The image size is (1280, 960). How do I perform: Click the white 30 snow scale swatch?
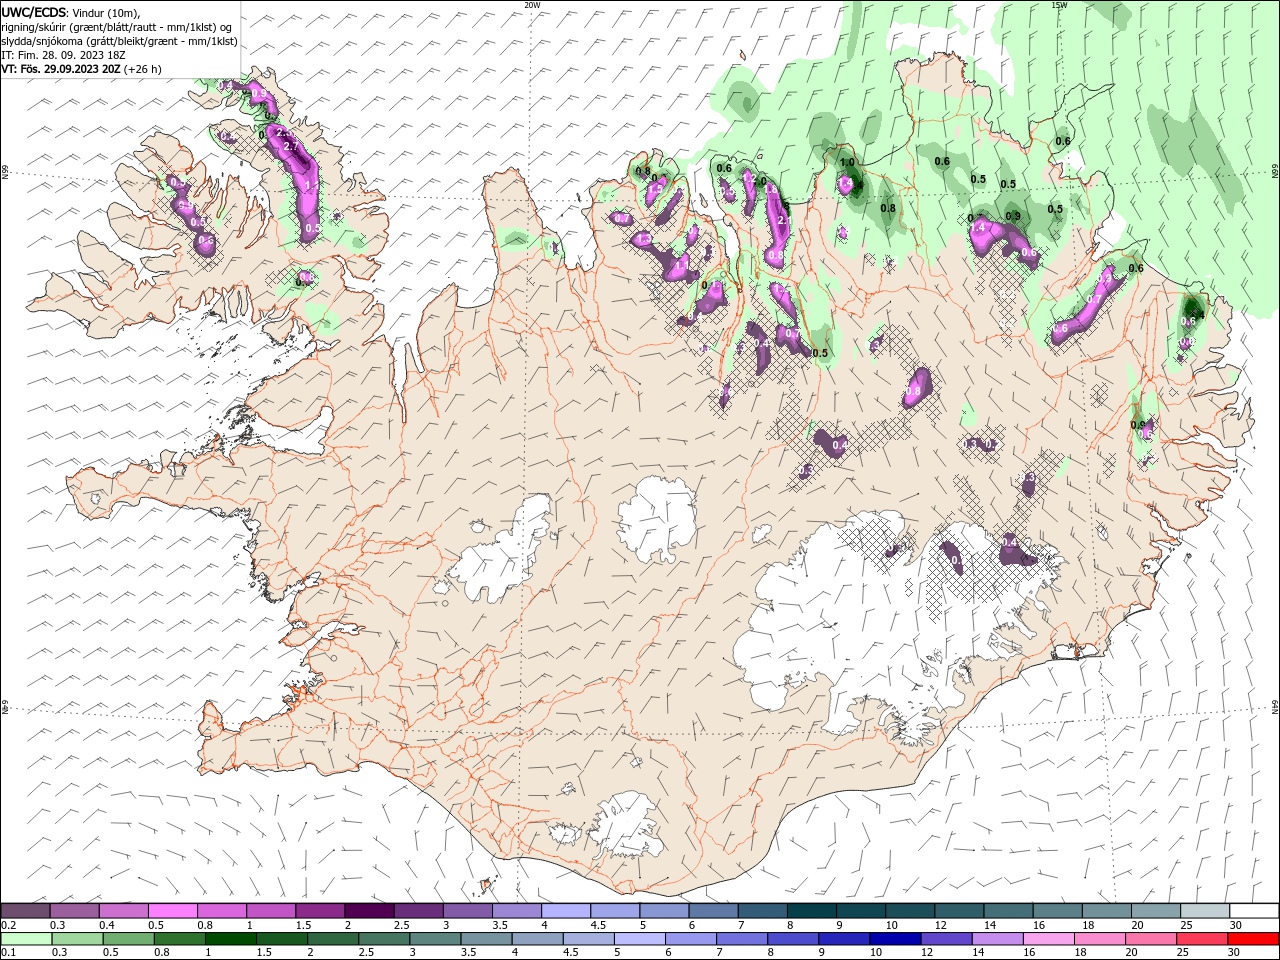click(1253, 911)
